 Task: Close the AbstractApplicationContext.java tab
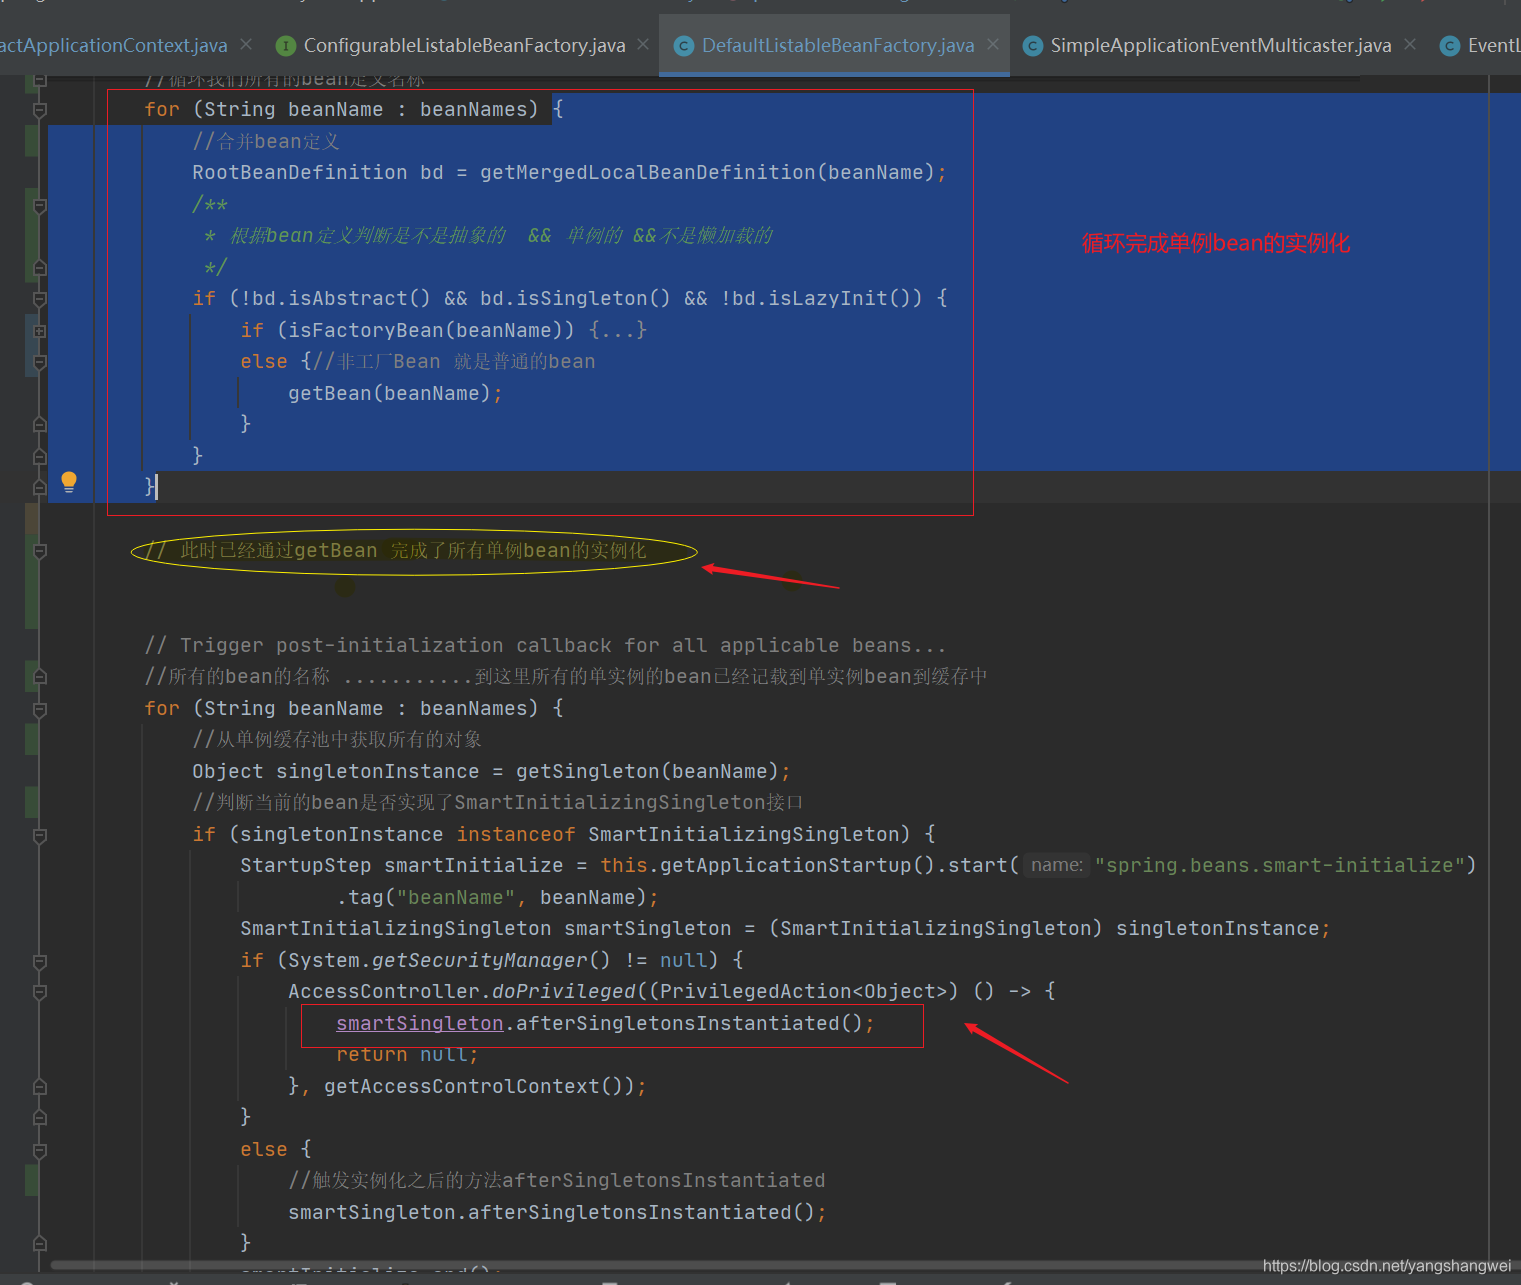pyautogui.click(x=246, y=44)
